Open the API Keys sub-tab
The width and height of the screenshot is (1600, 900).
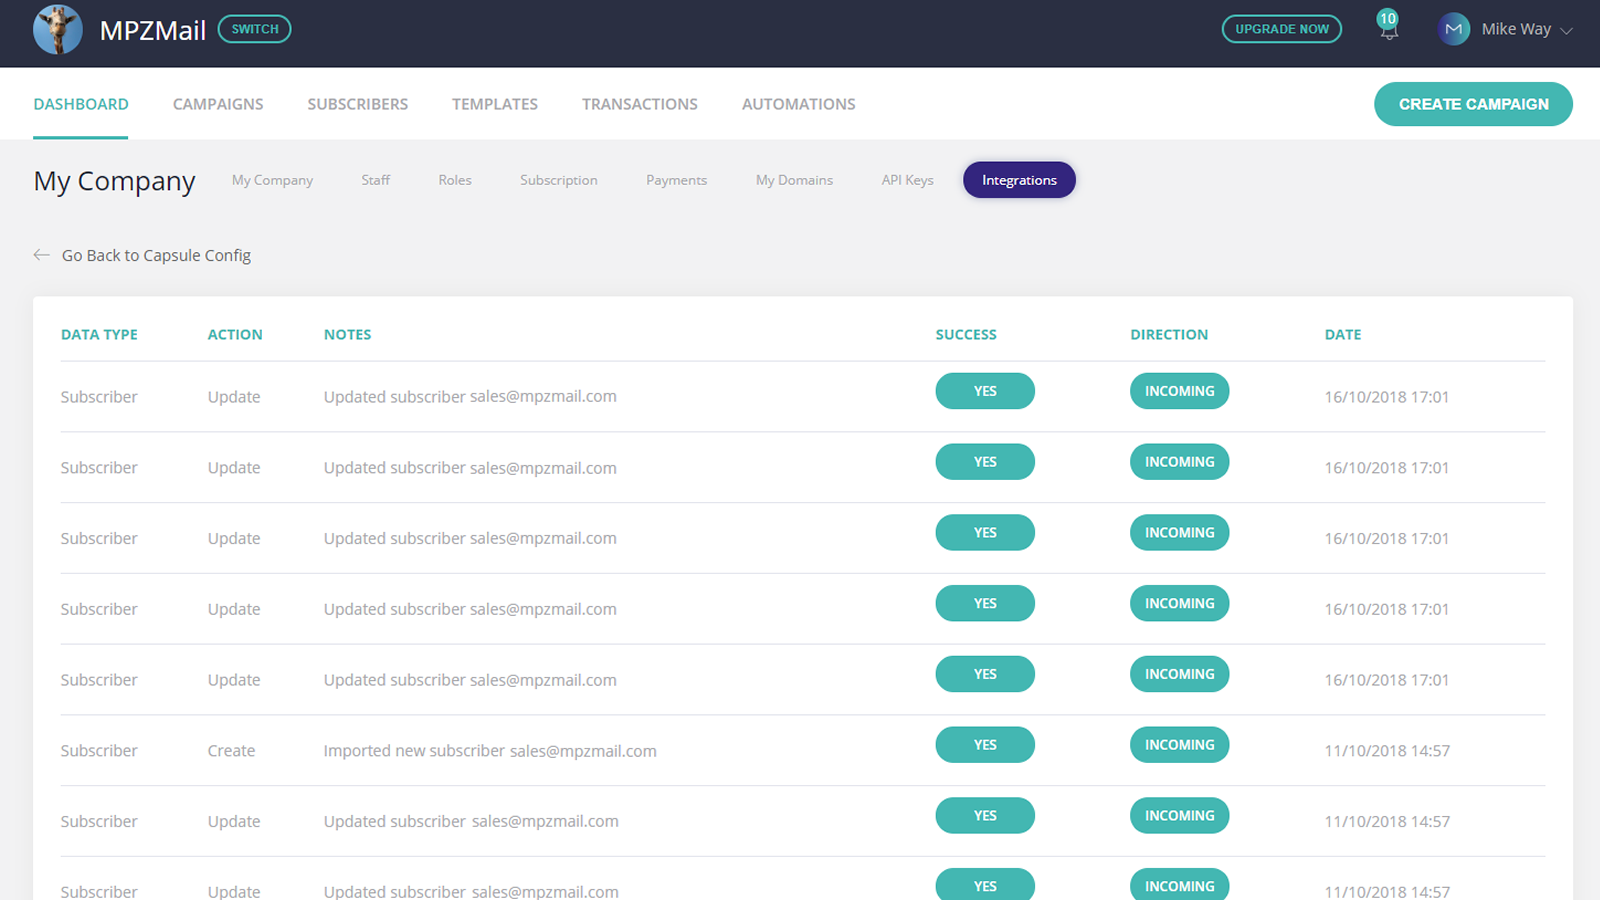click(x=907, y=180)
